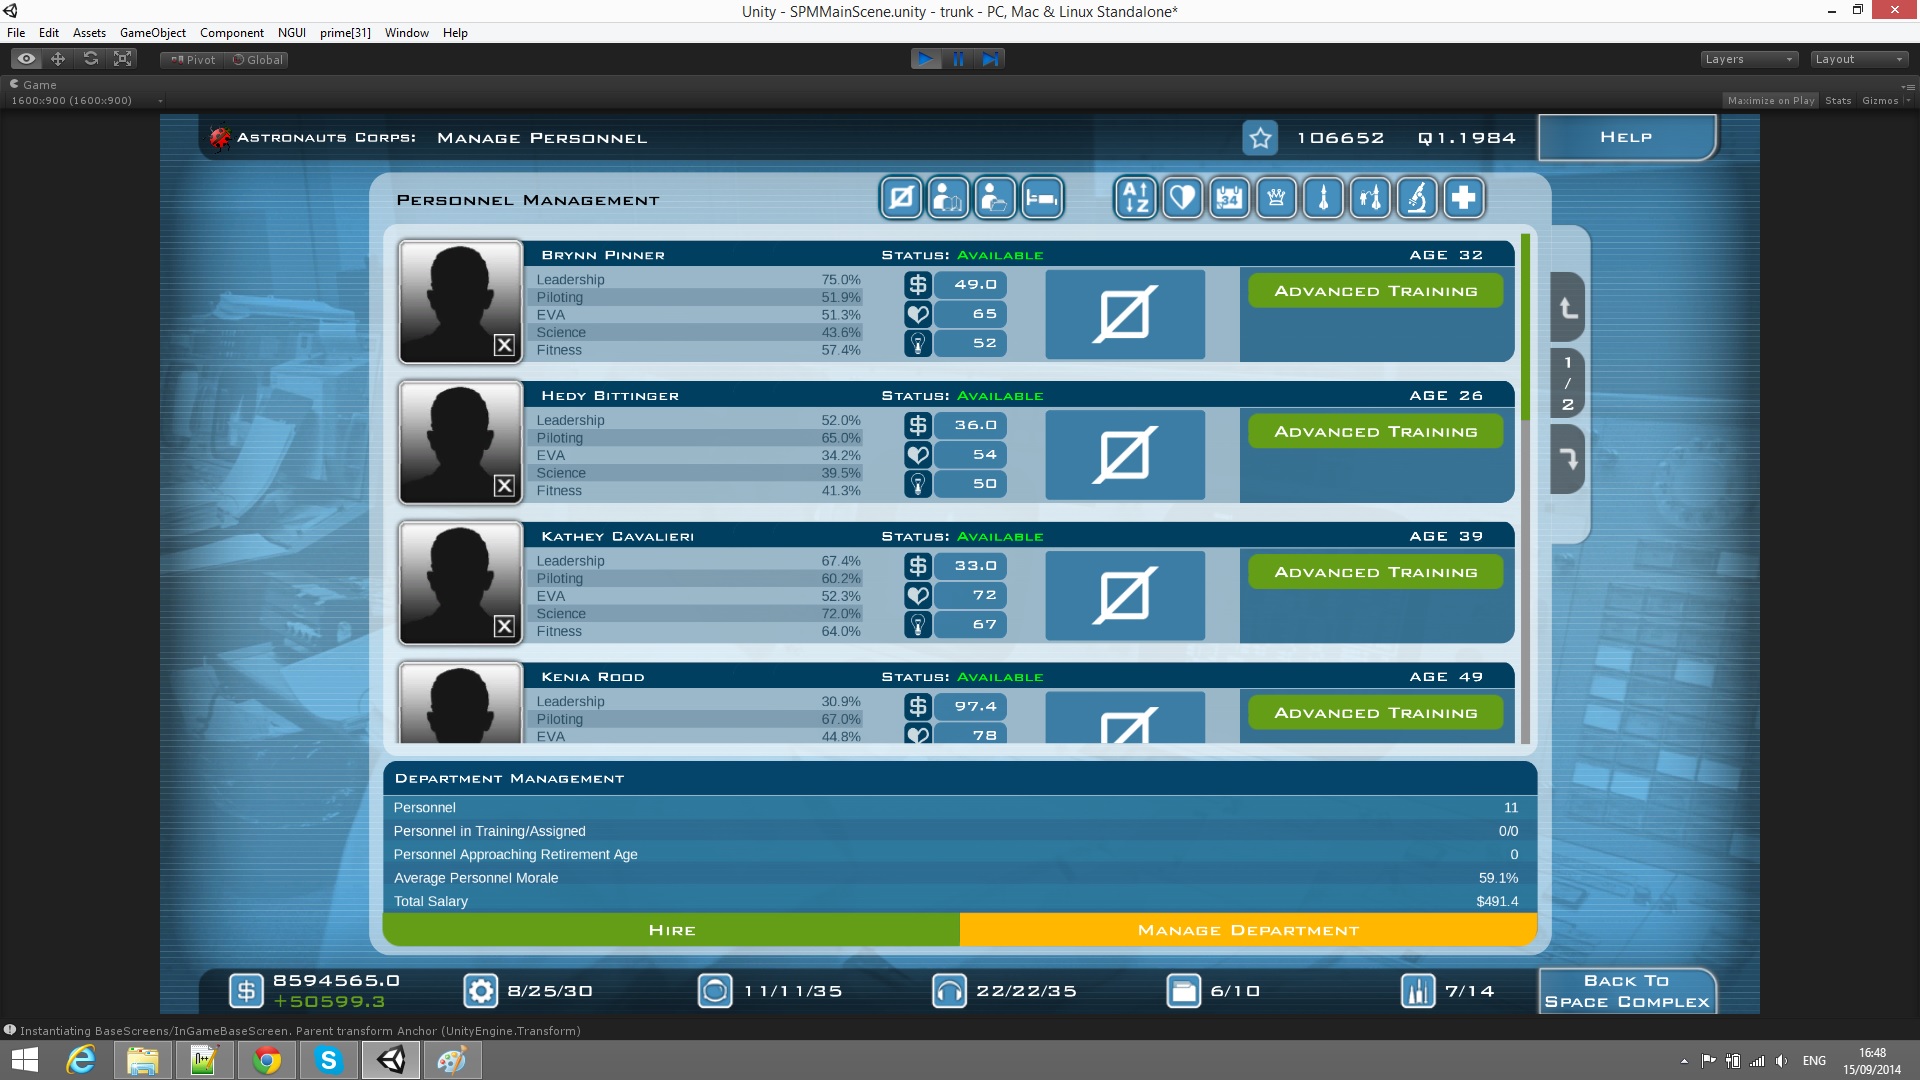Sort personnel by age calendar icon
1920x1080 pixels.
click(x=1229, y=198)
